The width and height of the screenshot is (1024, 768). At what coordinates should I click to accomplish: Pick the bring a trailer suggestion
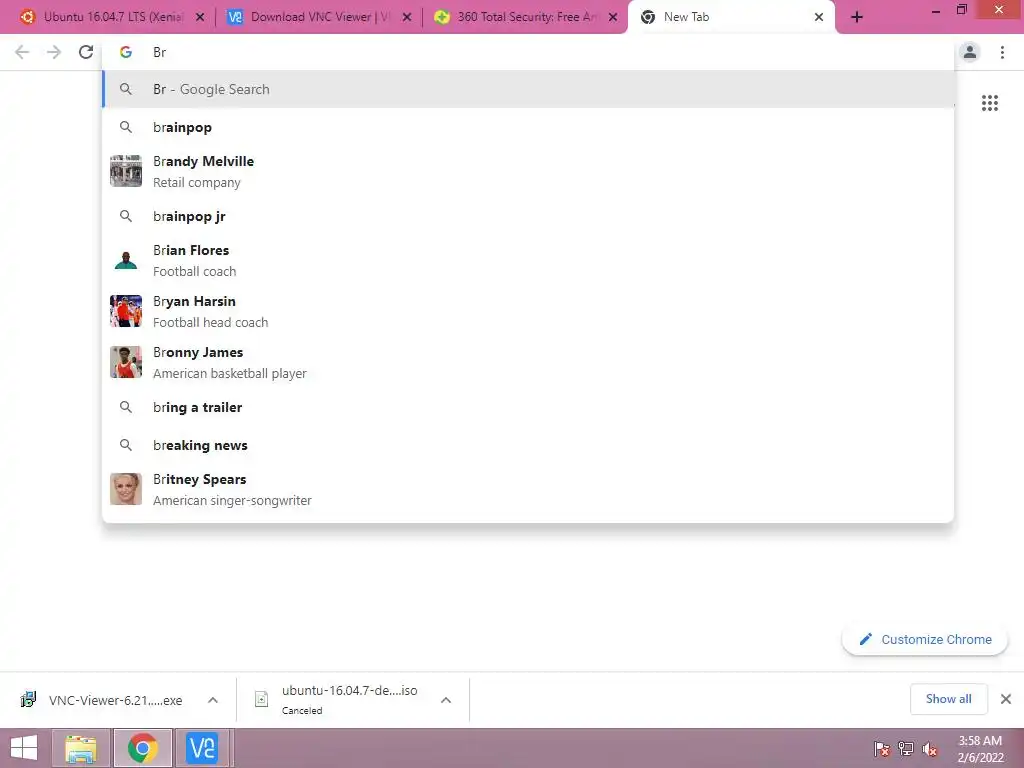click(528, 407)
